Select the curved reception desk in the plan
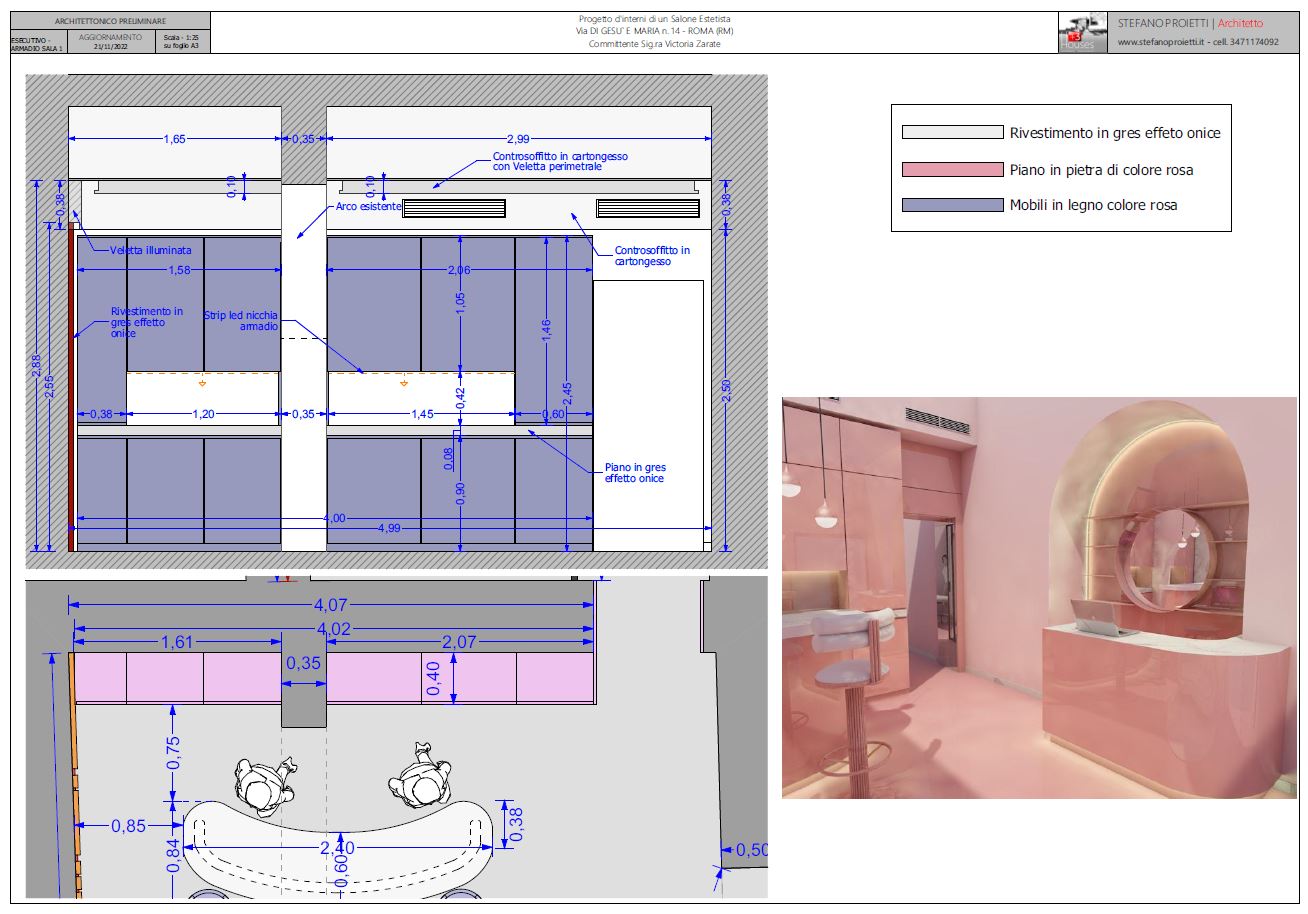The height and width of the screenshot is (914, 1308). pos(340,847)
